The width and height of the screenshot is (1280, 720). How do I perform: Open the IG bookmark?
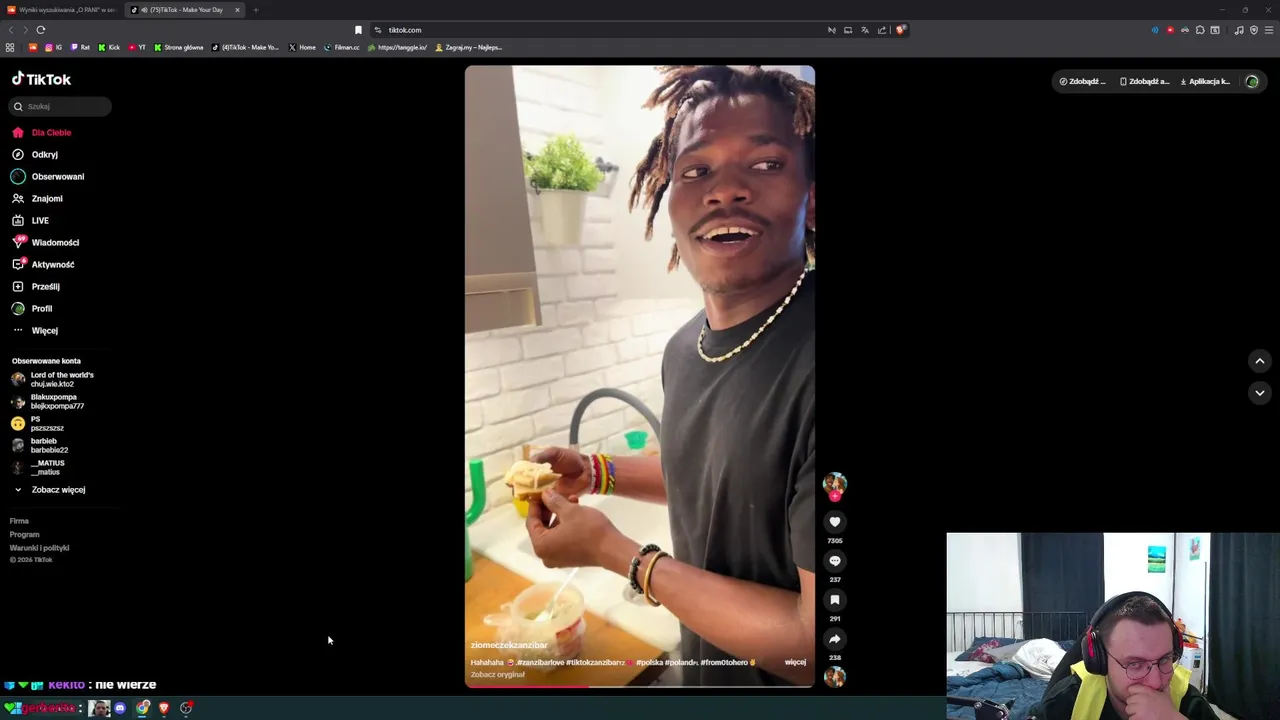click(53, 47)
